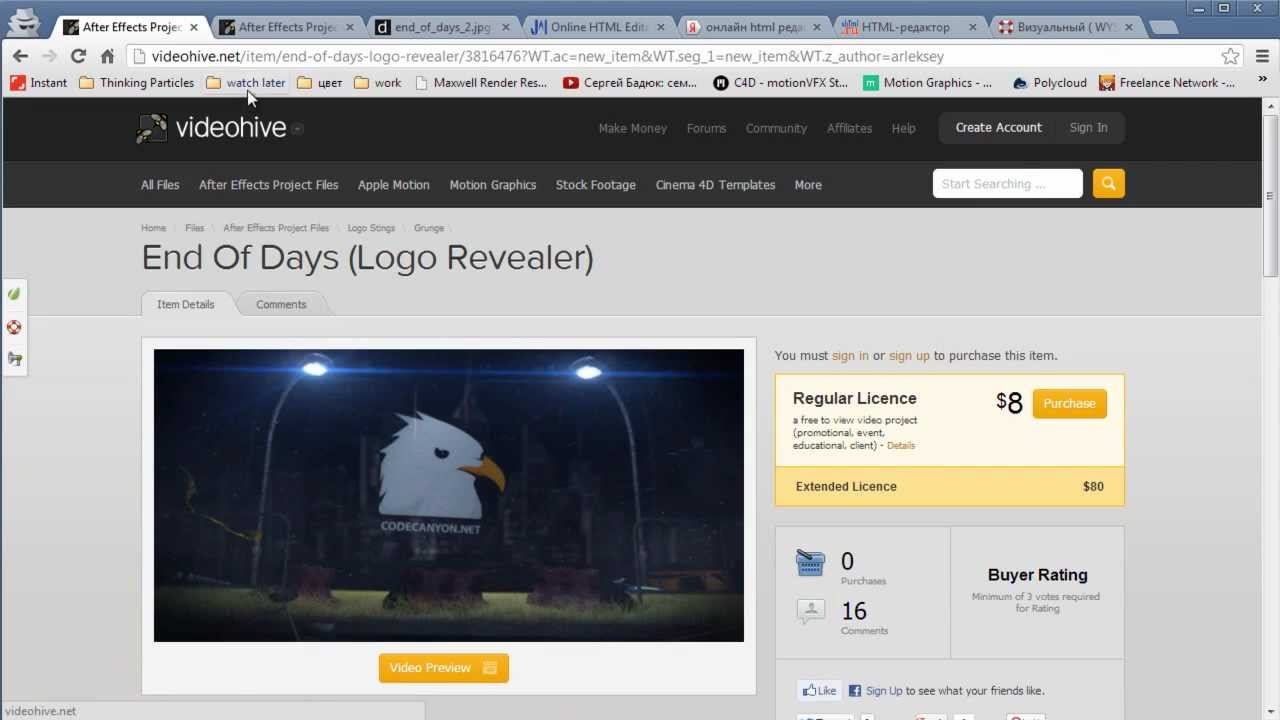Switch to the end_of_days_2.jpg browser tab

click(441, 27)
